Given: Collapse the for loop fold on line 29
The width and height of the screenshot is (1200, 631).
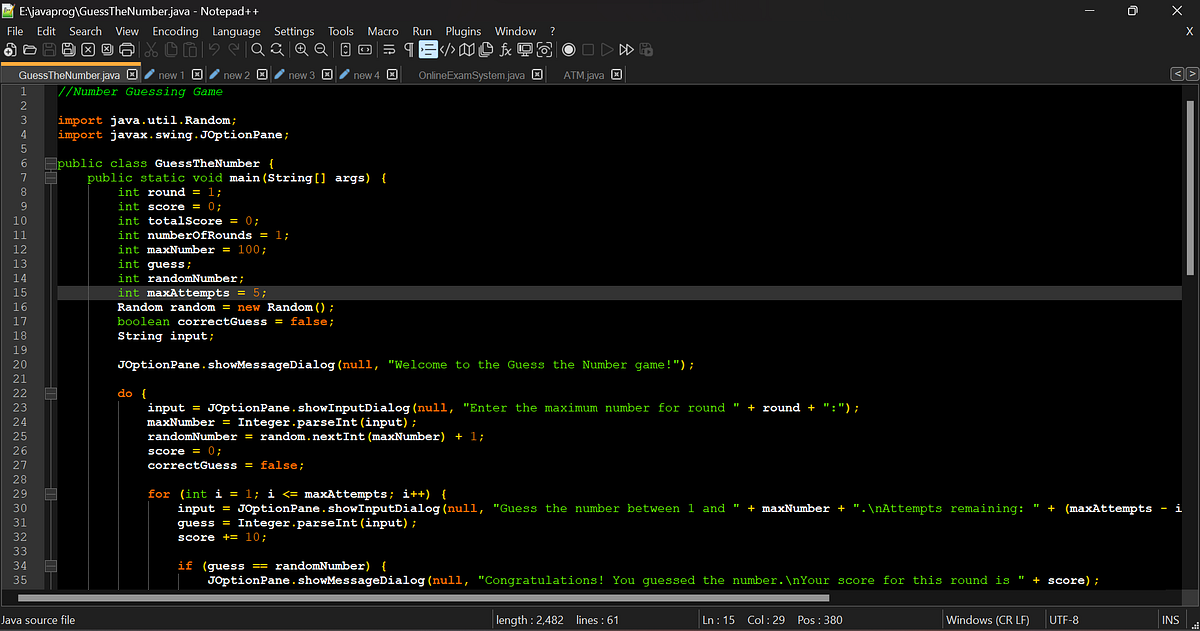Looking at the screenshot, I should click(51, 494).
